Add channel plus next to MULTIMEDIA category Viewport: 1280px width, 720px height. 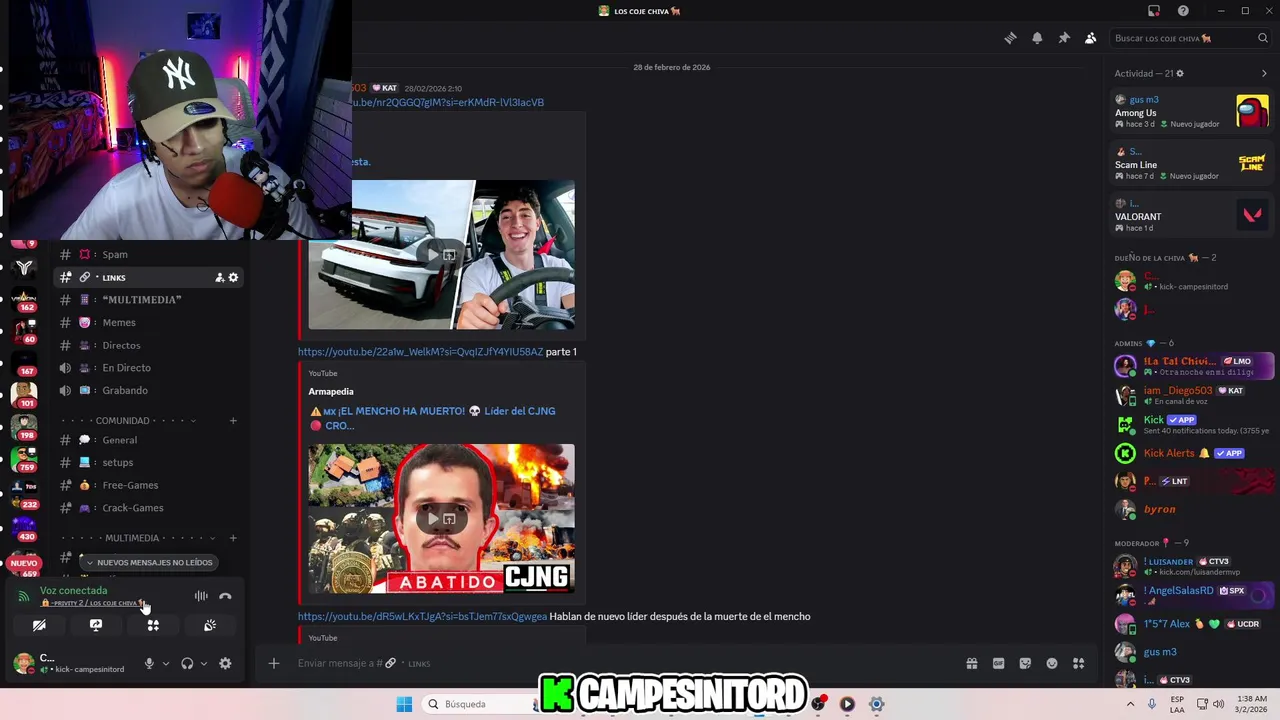click(x=233, y=538)
